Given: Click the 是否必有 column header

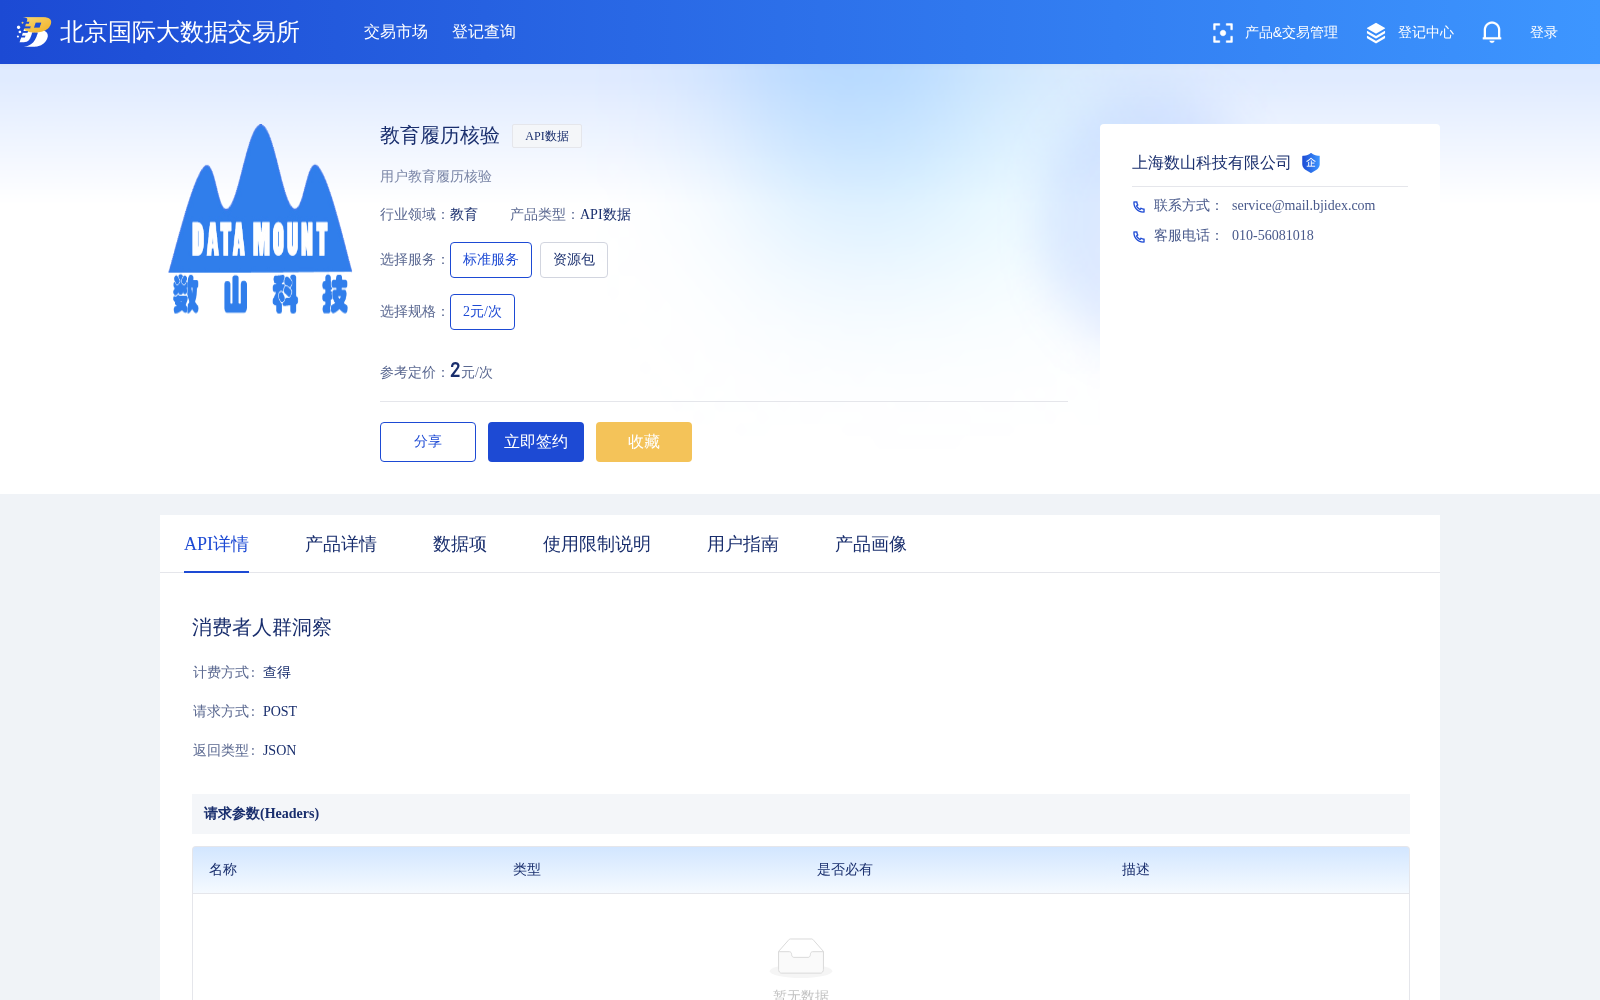Looking at the screenshot, I should pos(845,870).
